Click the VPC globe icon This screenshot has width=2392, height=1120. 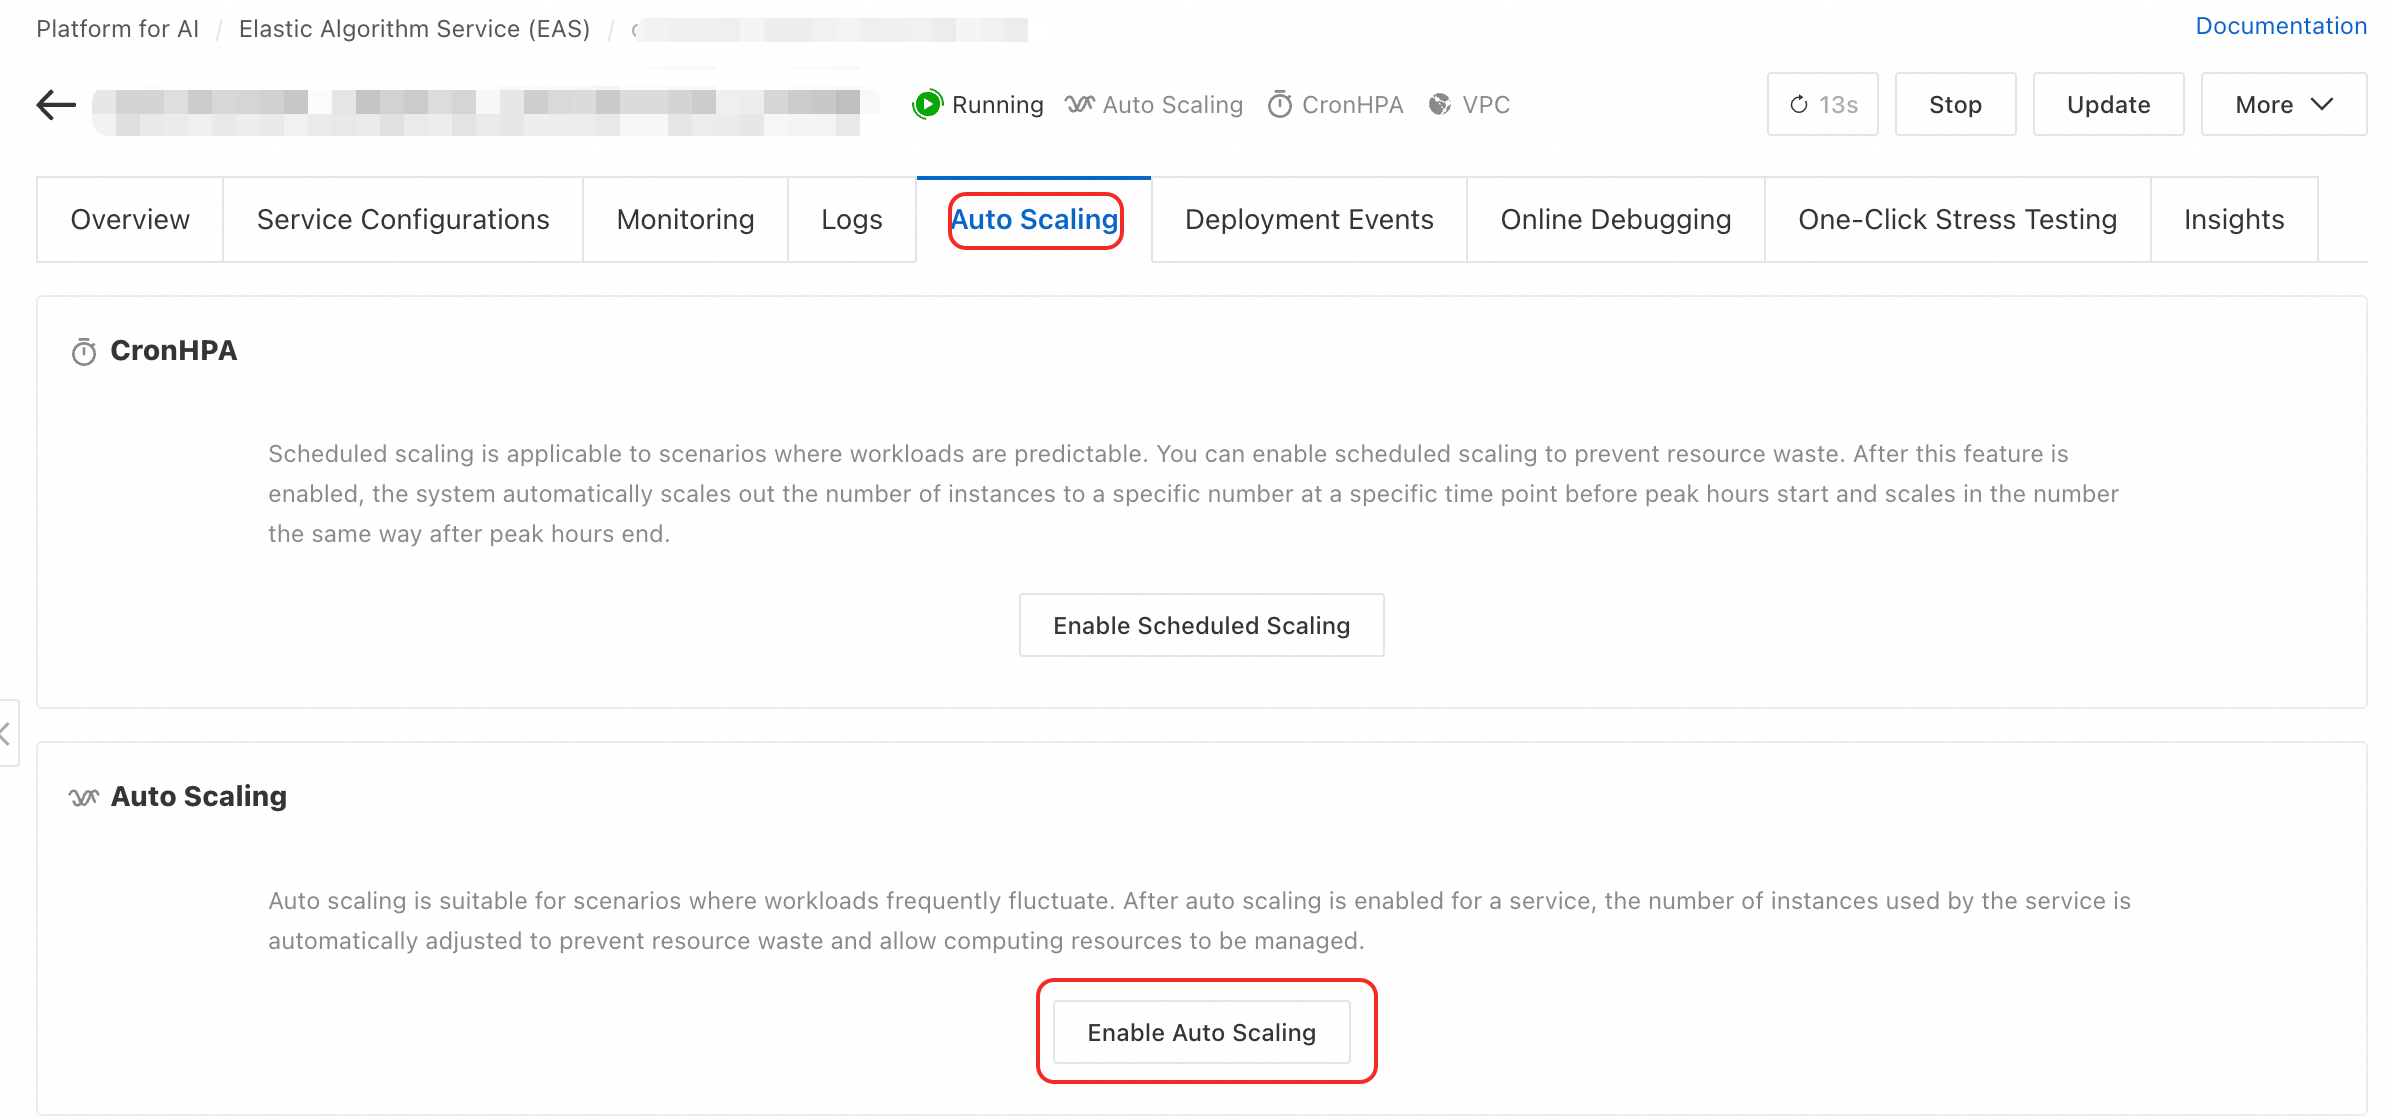coord(1439,104)
